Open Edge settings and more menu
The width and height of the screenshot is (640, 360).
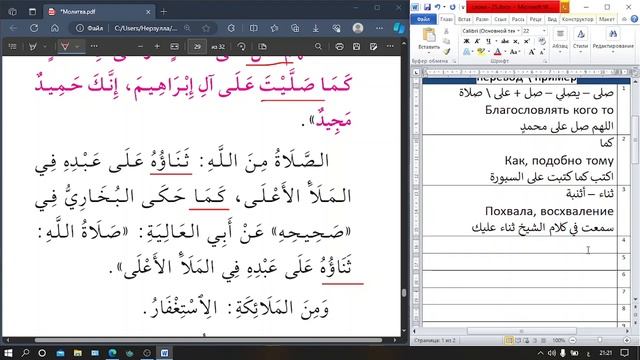point(379,28)
